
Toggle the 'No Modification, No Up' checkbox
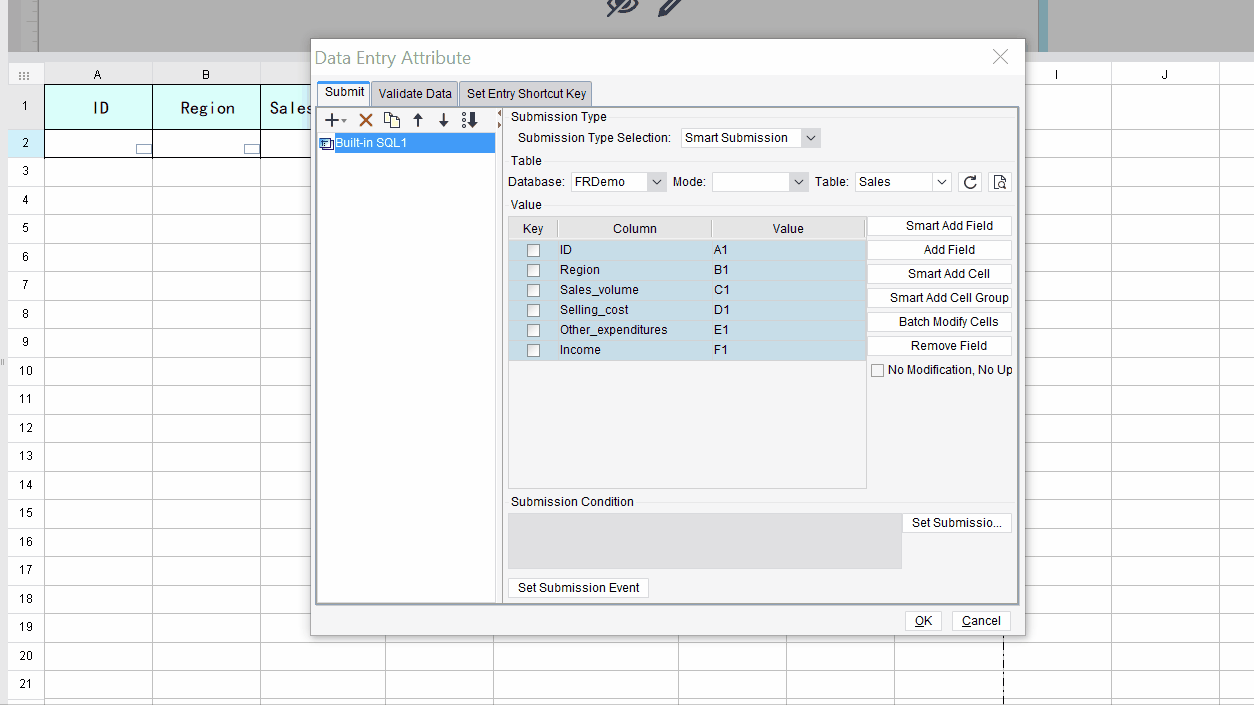pyautogui.click(x=877, y=370)
